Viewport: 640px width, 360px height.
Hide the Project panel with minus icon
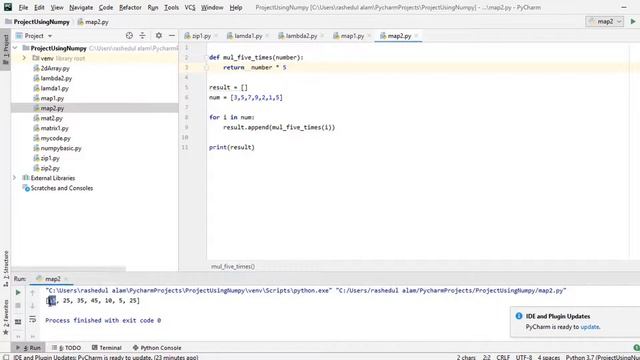click(172, 36)
